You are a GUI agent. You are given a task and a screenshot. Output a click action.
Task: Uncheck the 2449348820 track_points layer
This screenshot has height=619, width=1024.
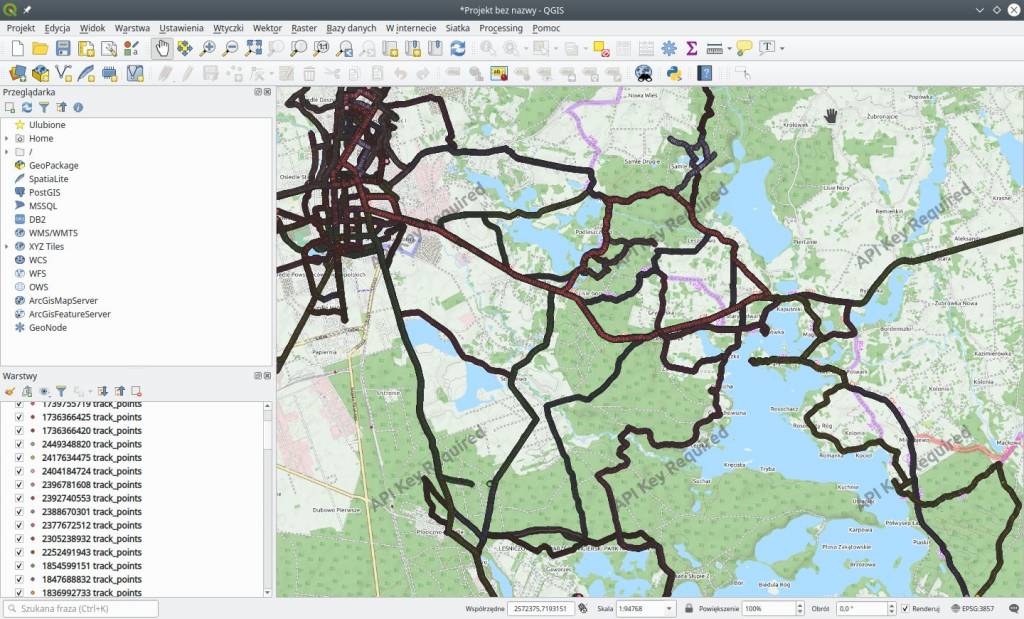pos(19,444)
